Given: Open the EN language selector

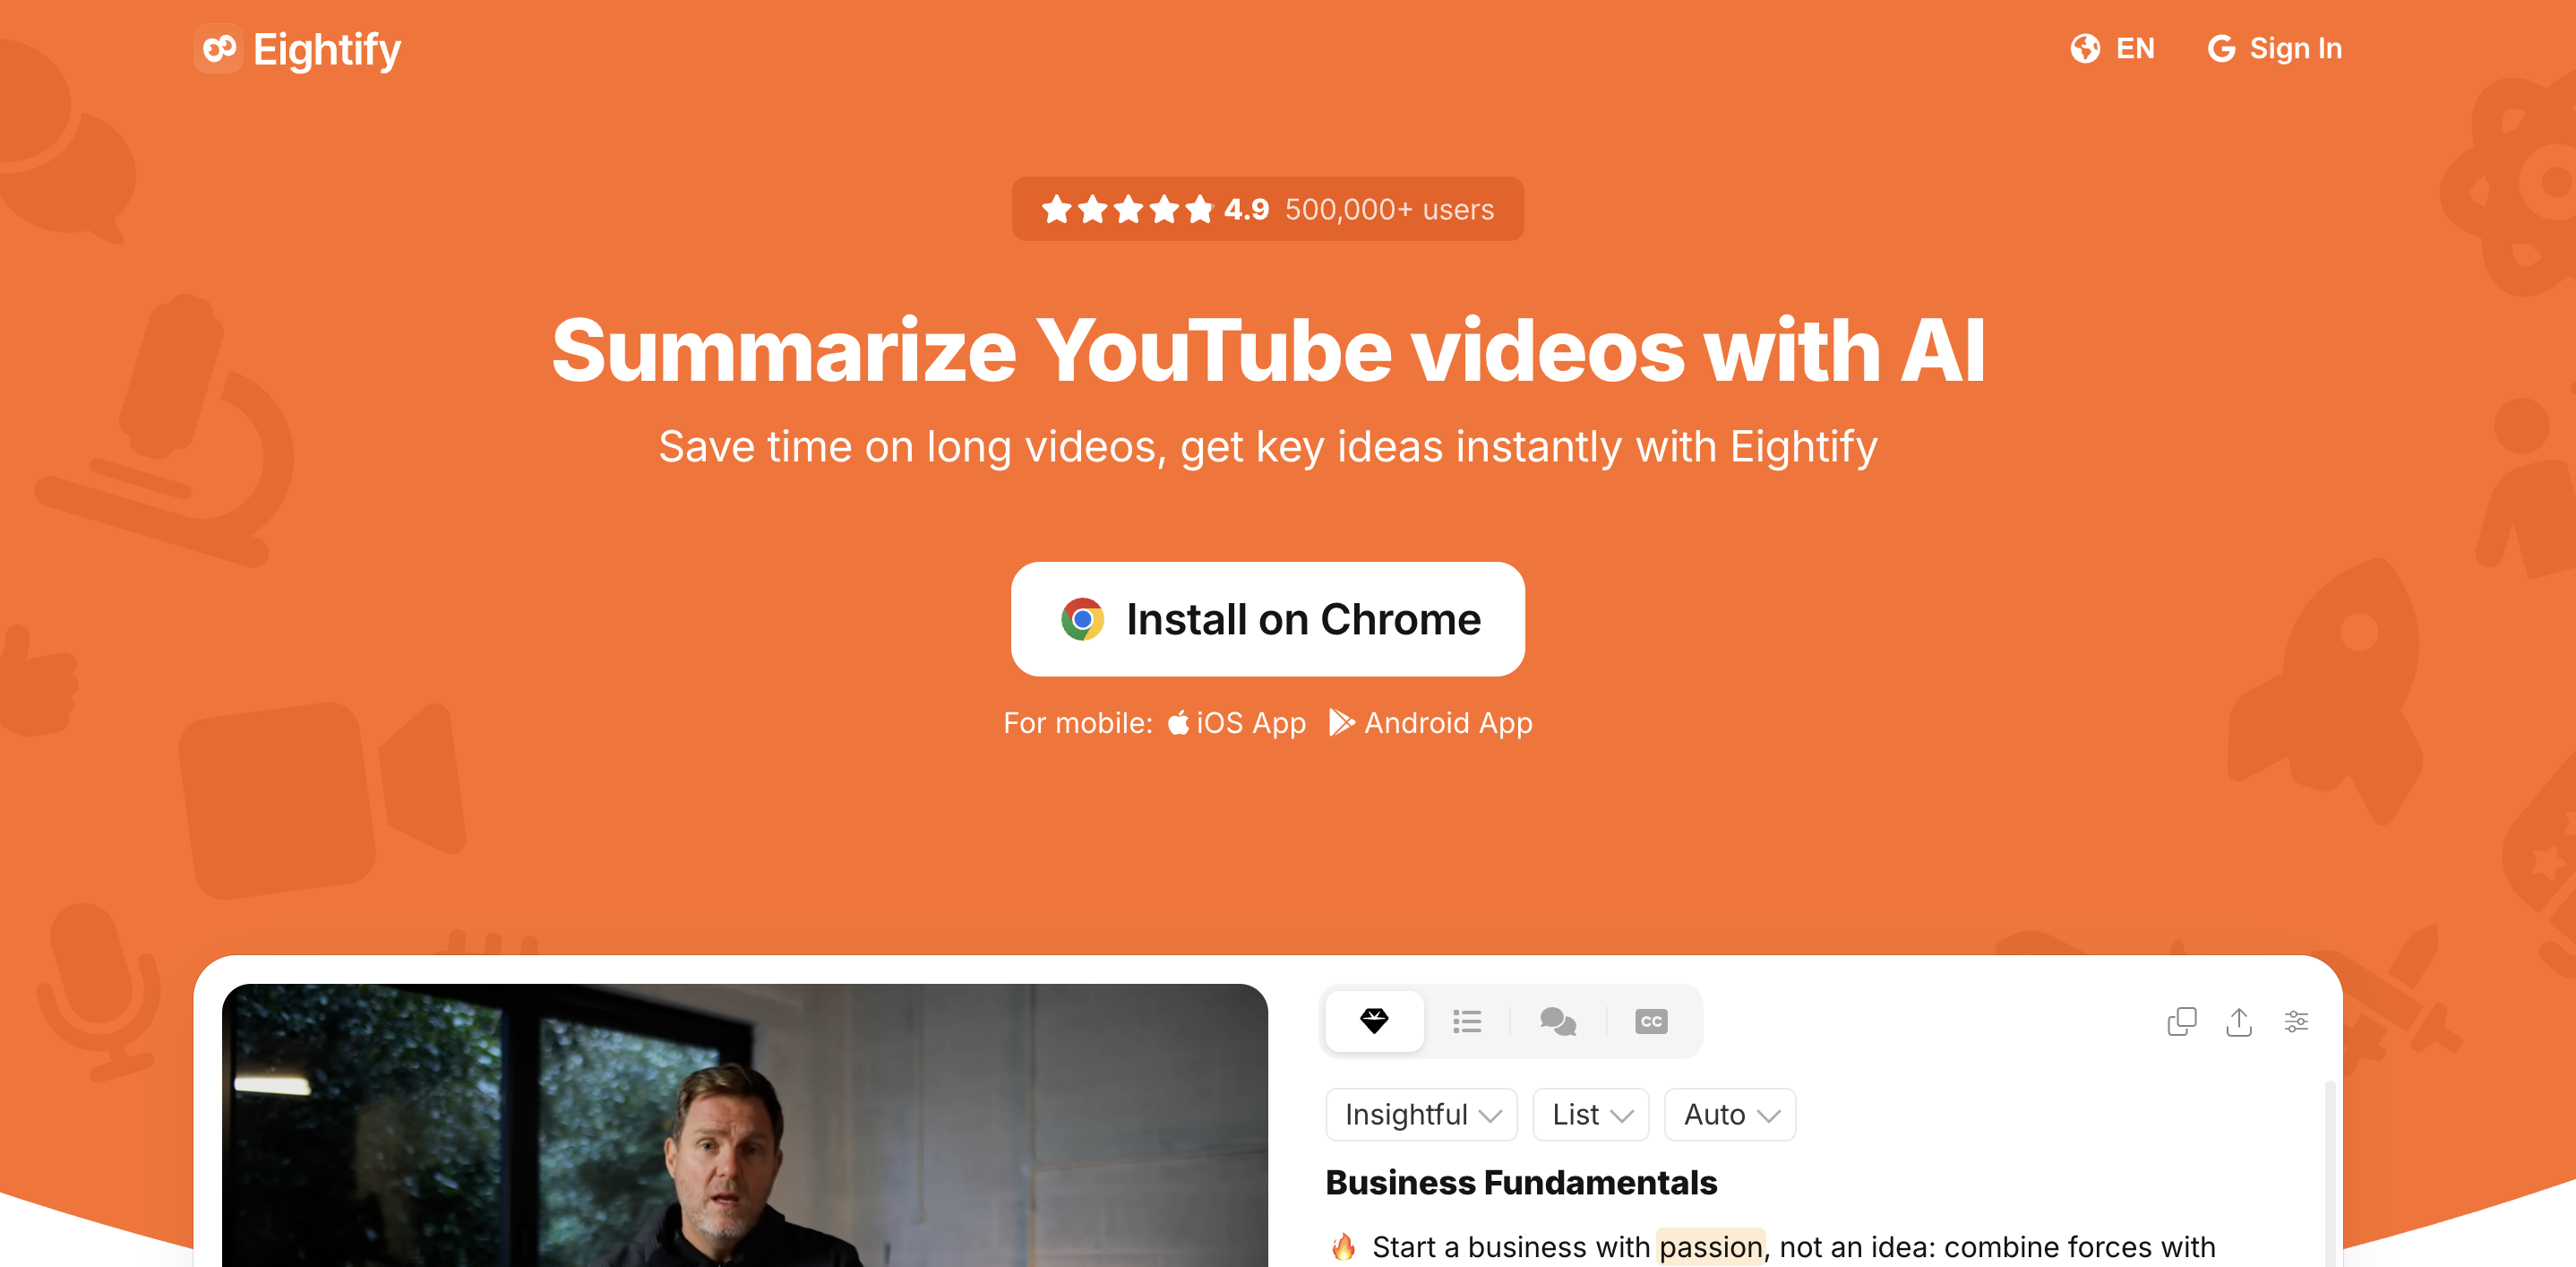Looking at the screenshot, I should point(2112,48).
